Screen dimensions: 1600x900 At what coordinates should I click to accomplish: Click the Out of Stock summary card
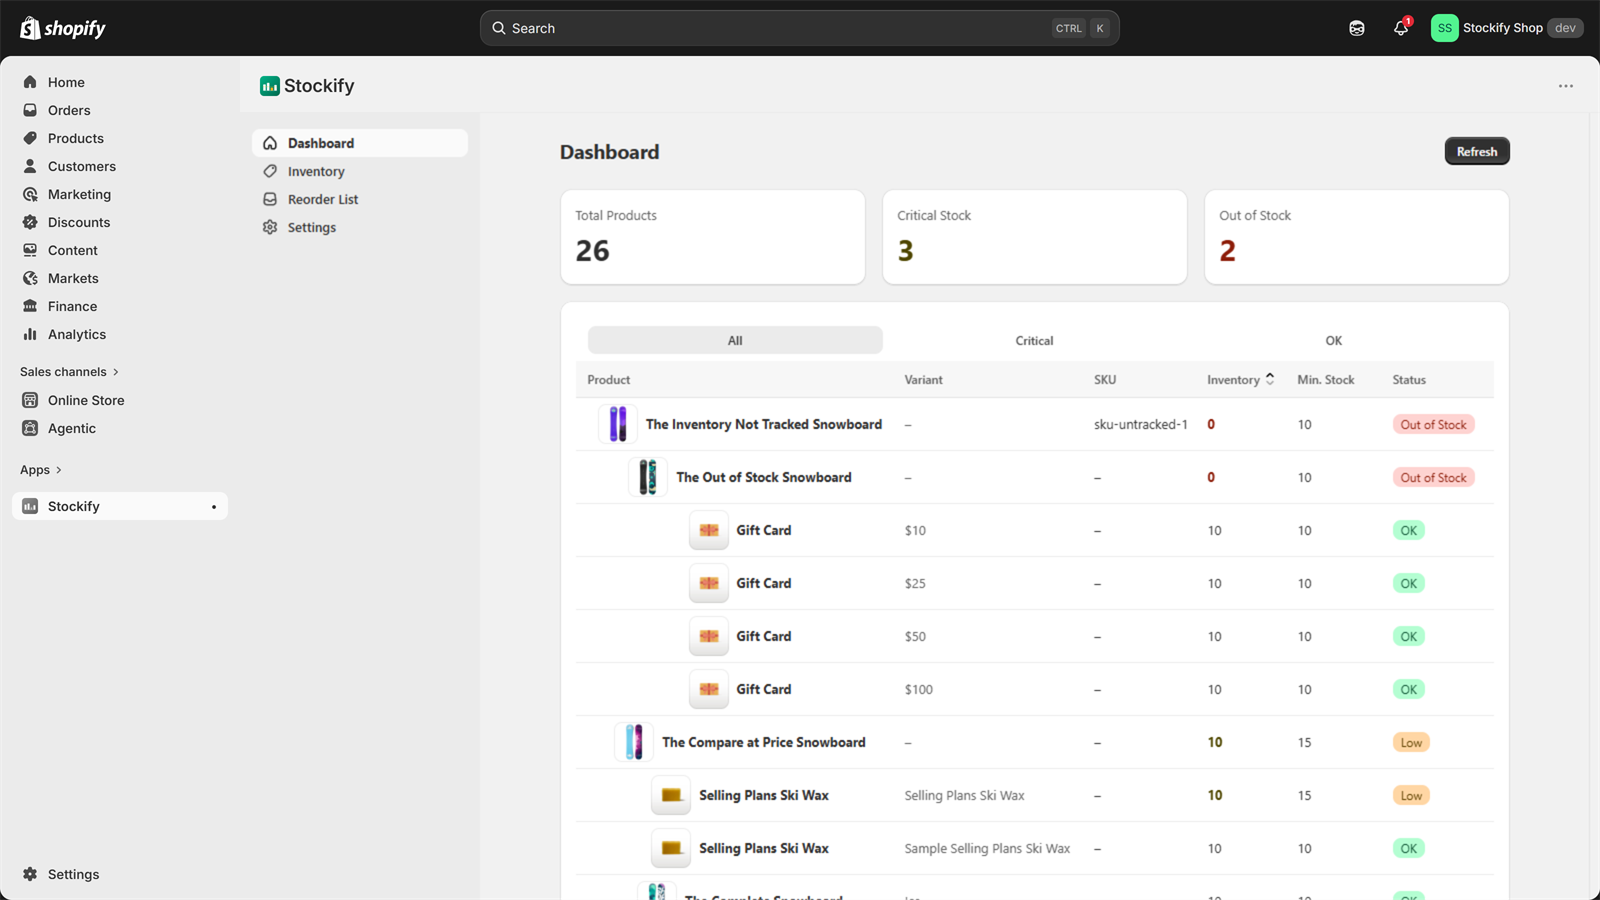coord(1357,237)
